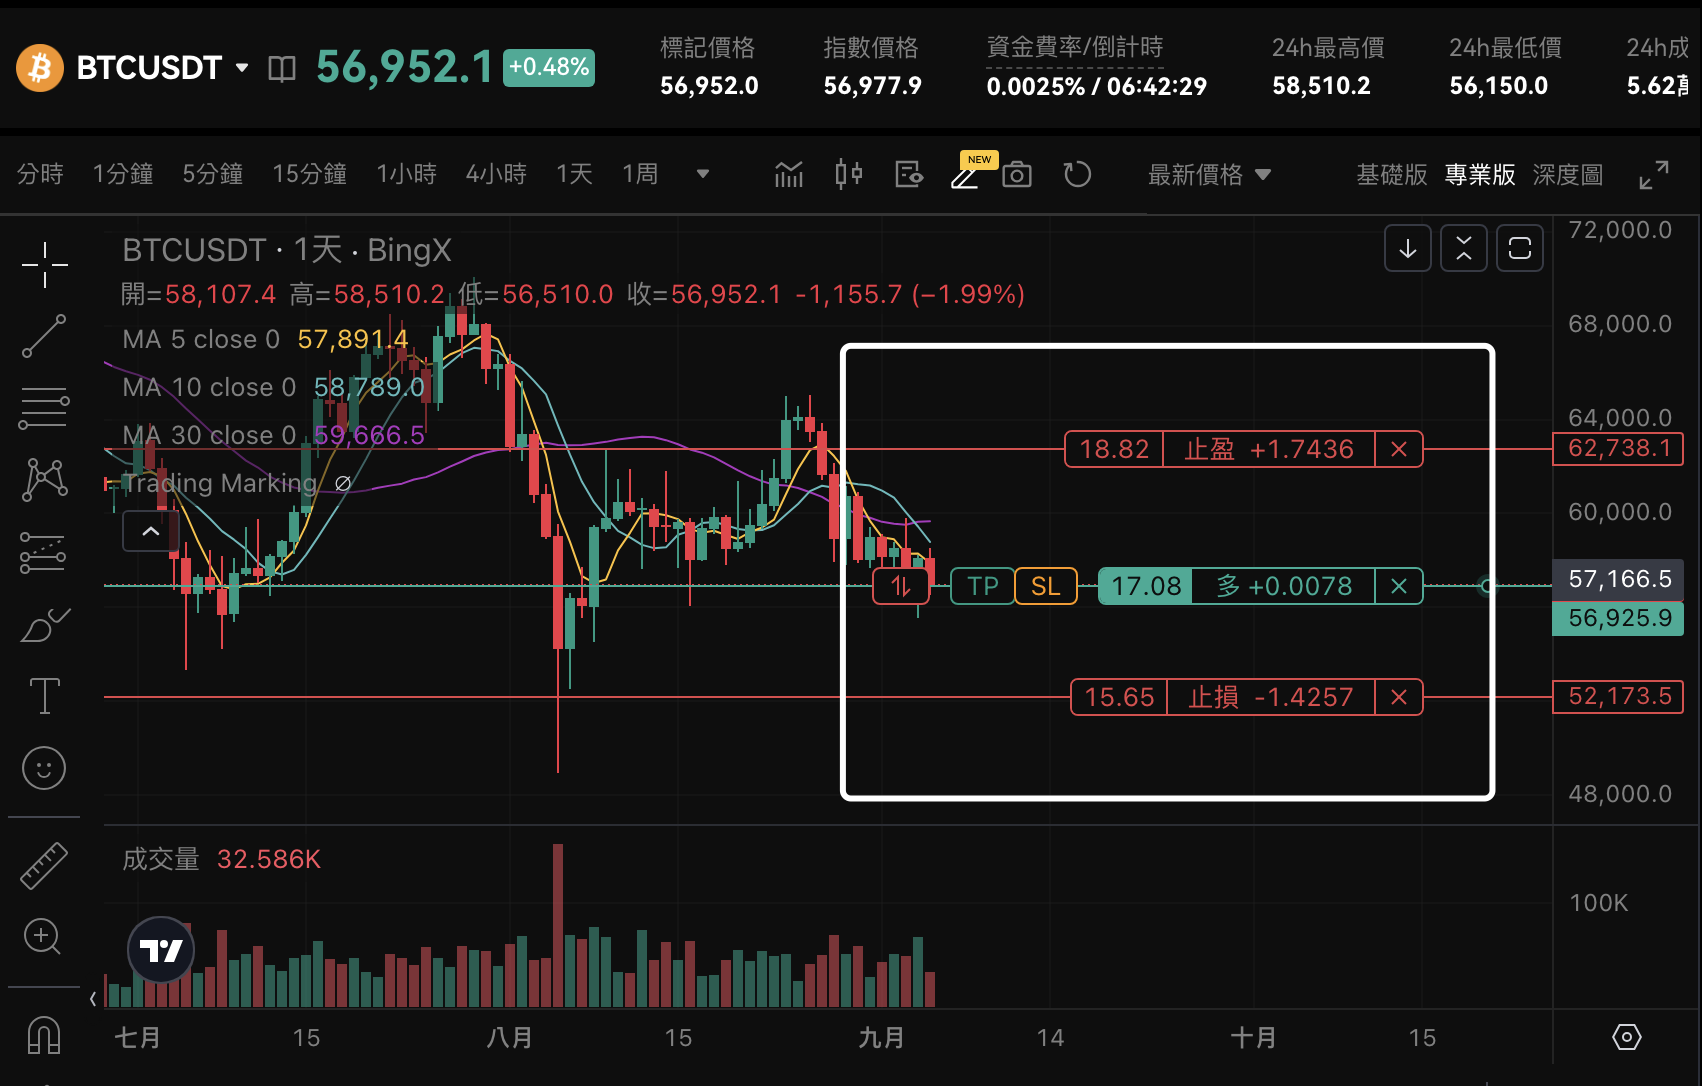1702x1086 pixels.
Task: Open the 最新價格 price type dropdown
Action: click(x=1209, y=175)
